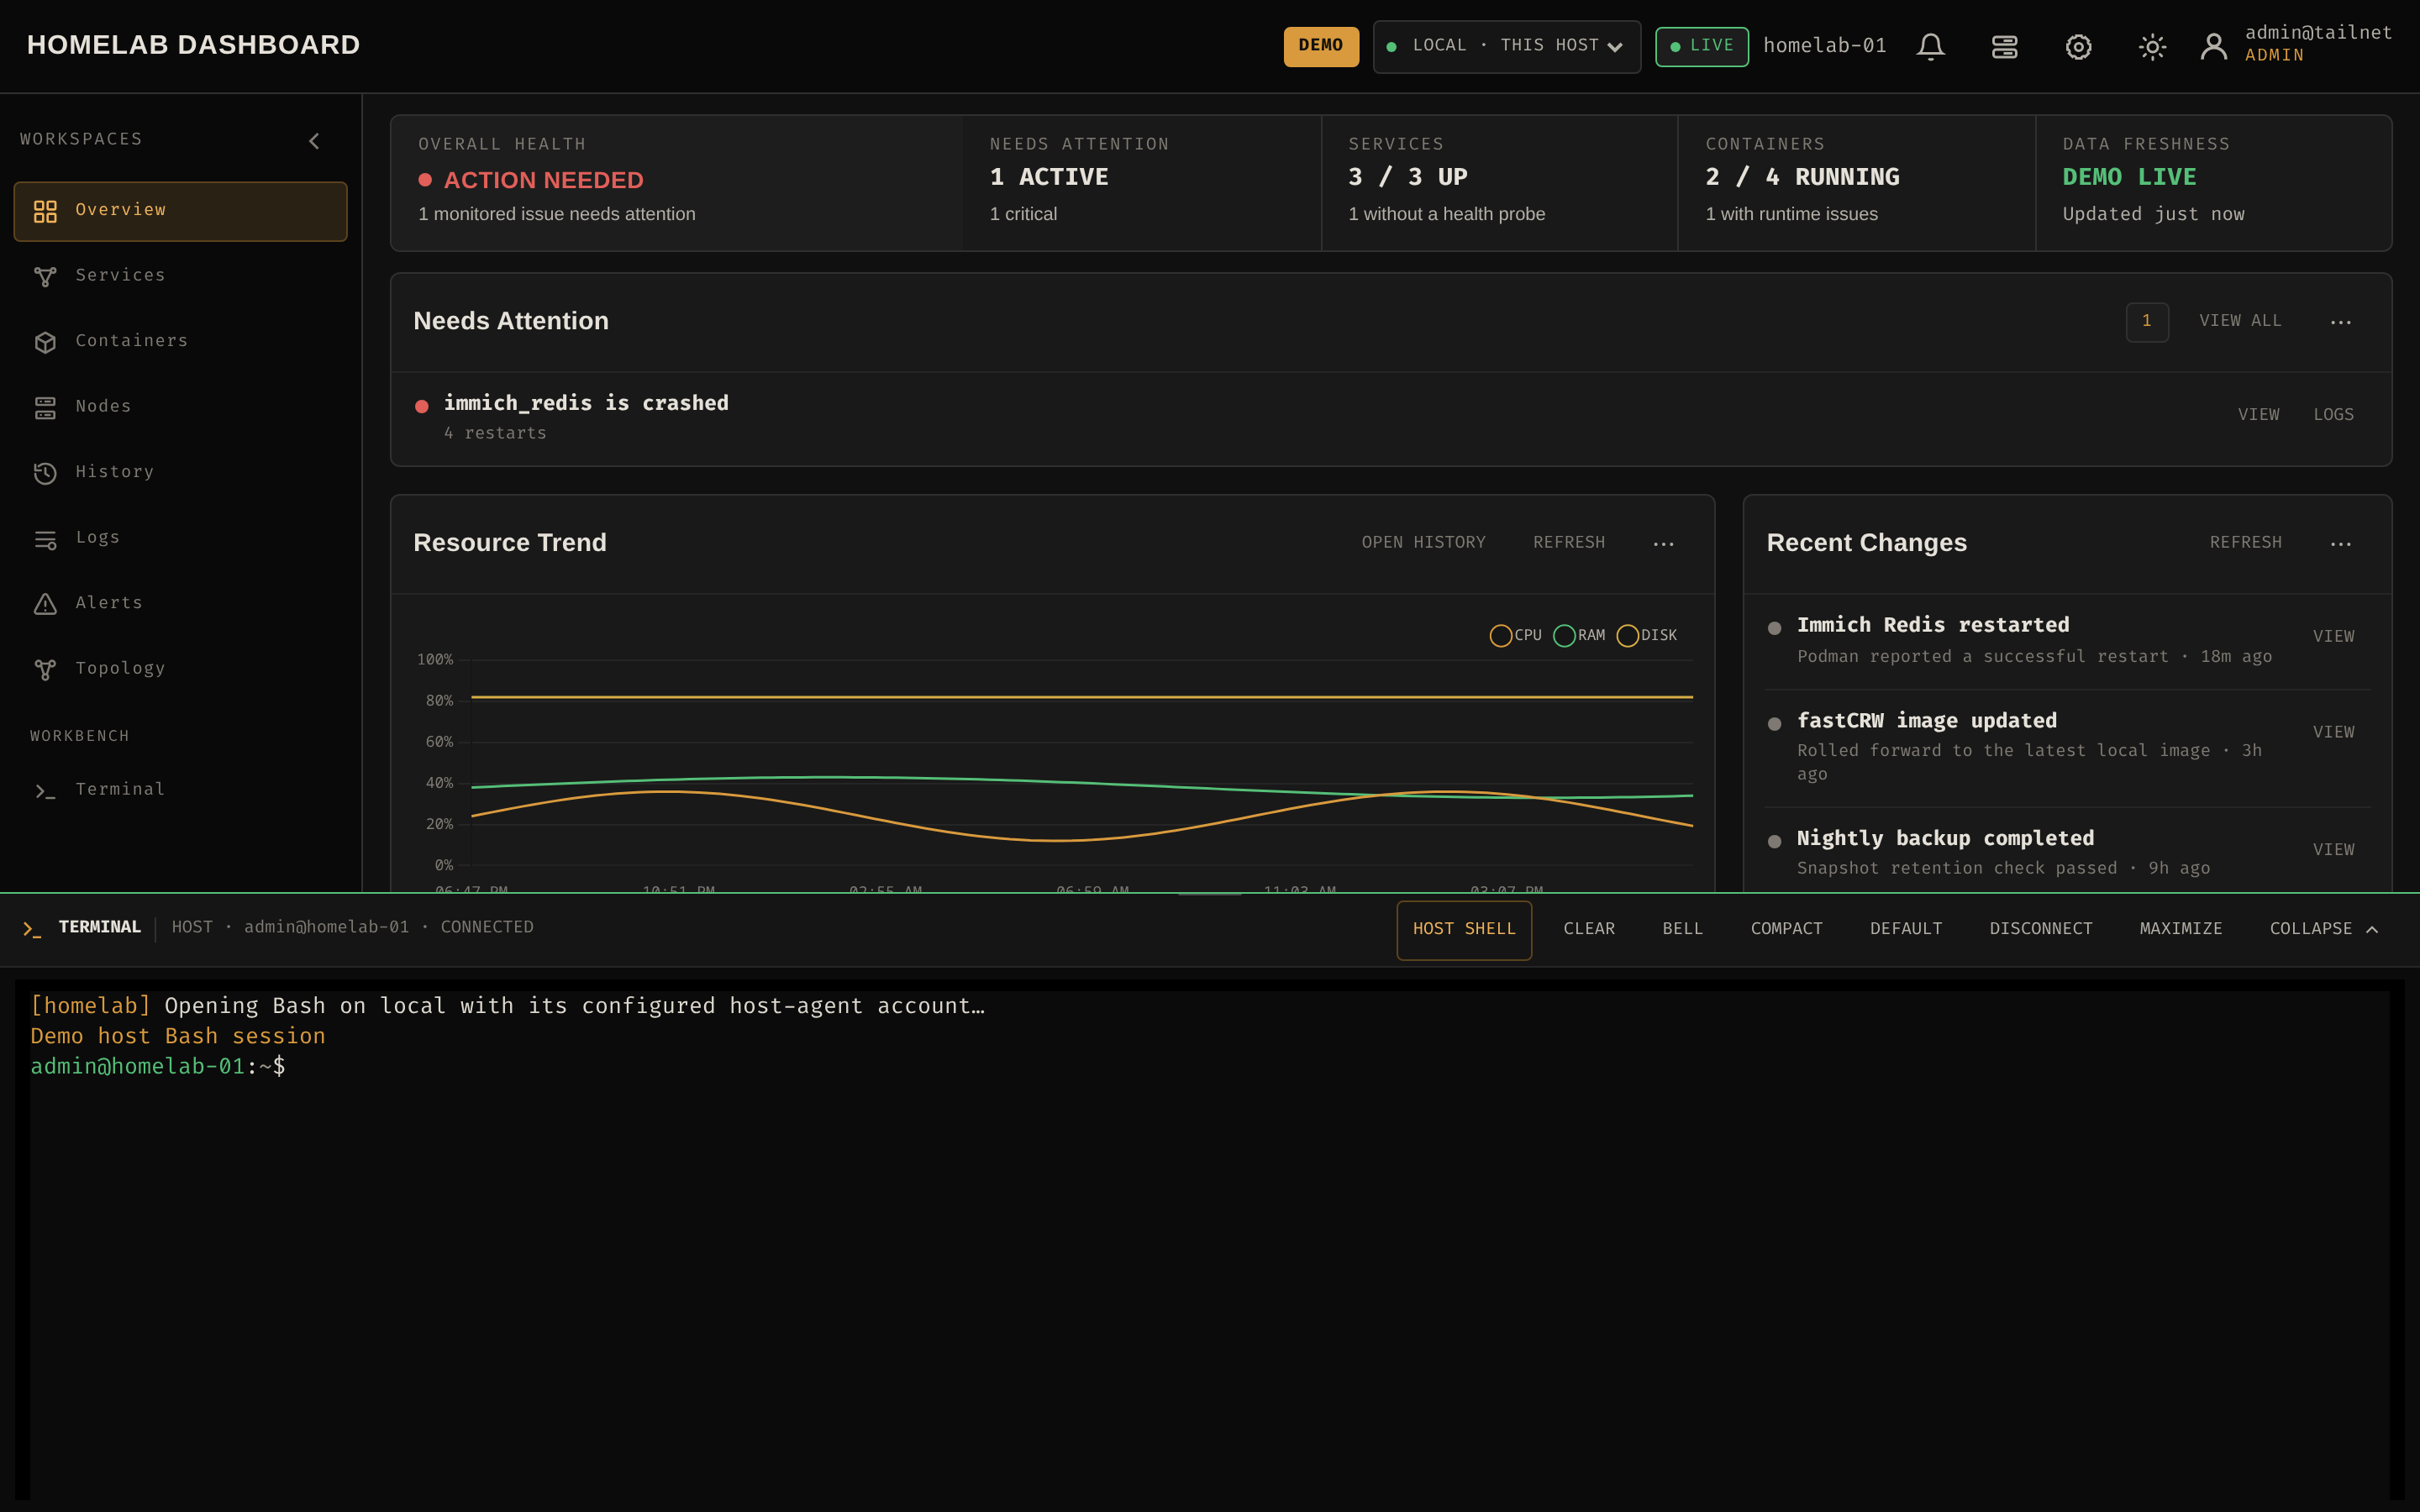The image size is (2420, 1512).
Task: Click the Overall Health Action Needed card
Action: 676,183
